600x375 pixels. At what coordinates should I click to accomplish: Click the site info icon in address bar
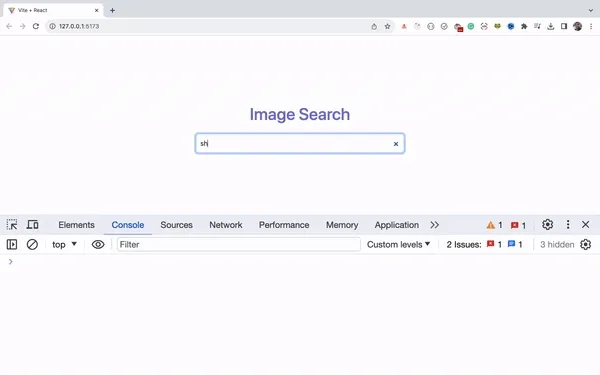(x=52, y=26)
